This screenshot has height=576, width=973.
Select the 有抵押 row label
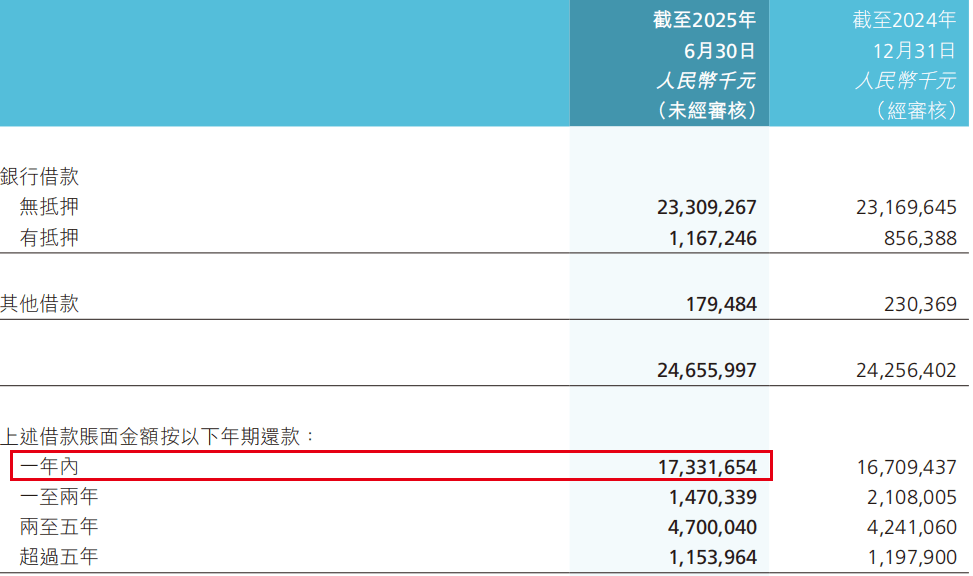[49, 238]
